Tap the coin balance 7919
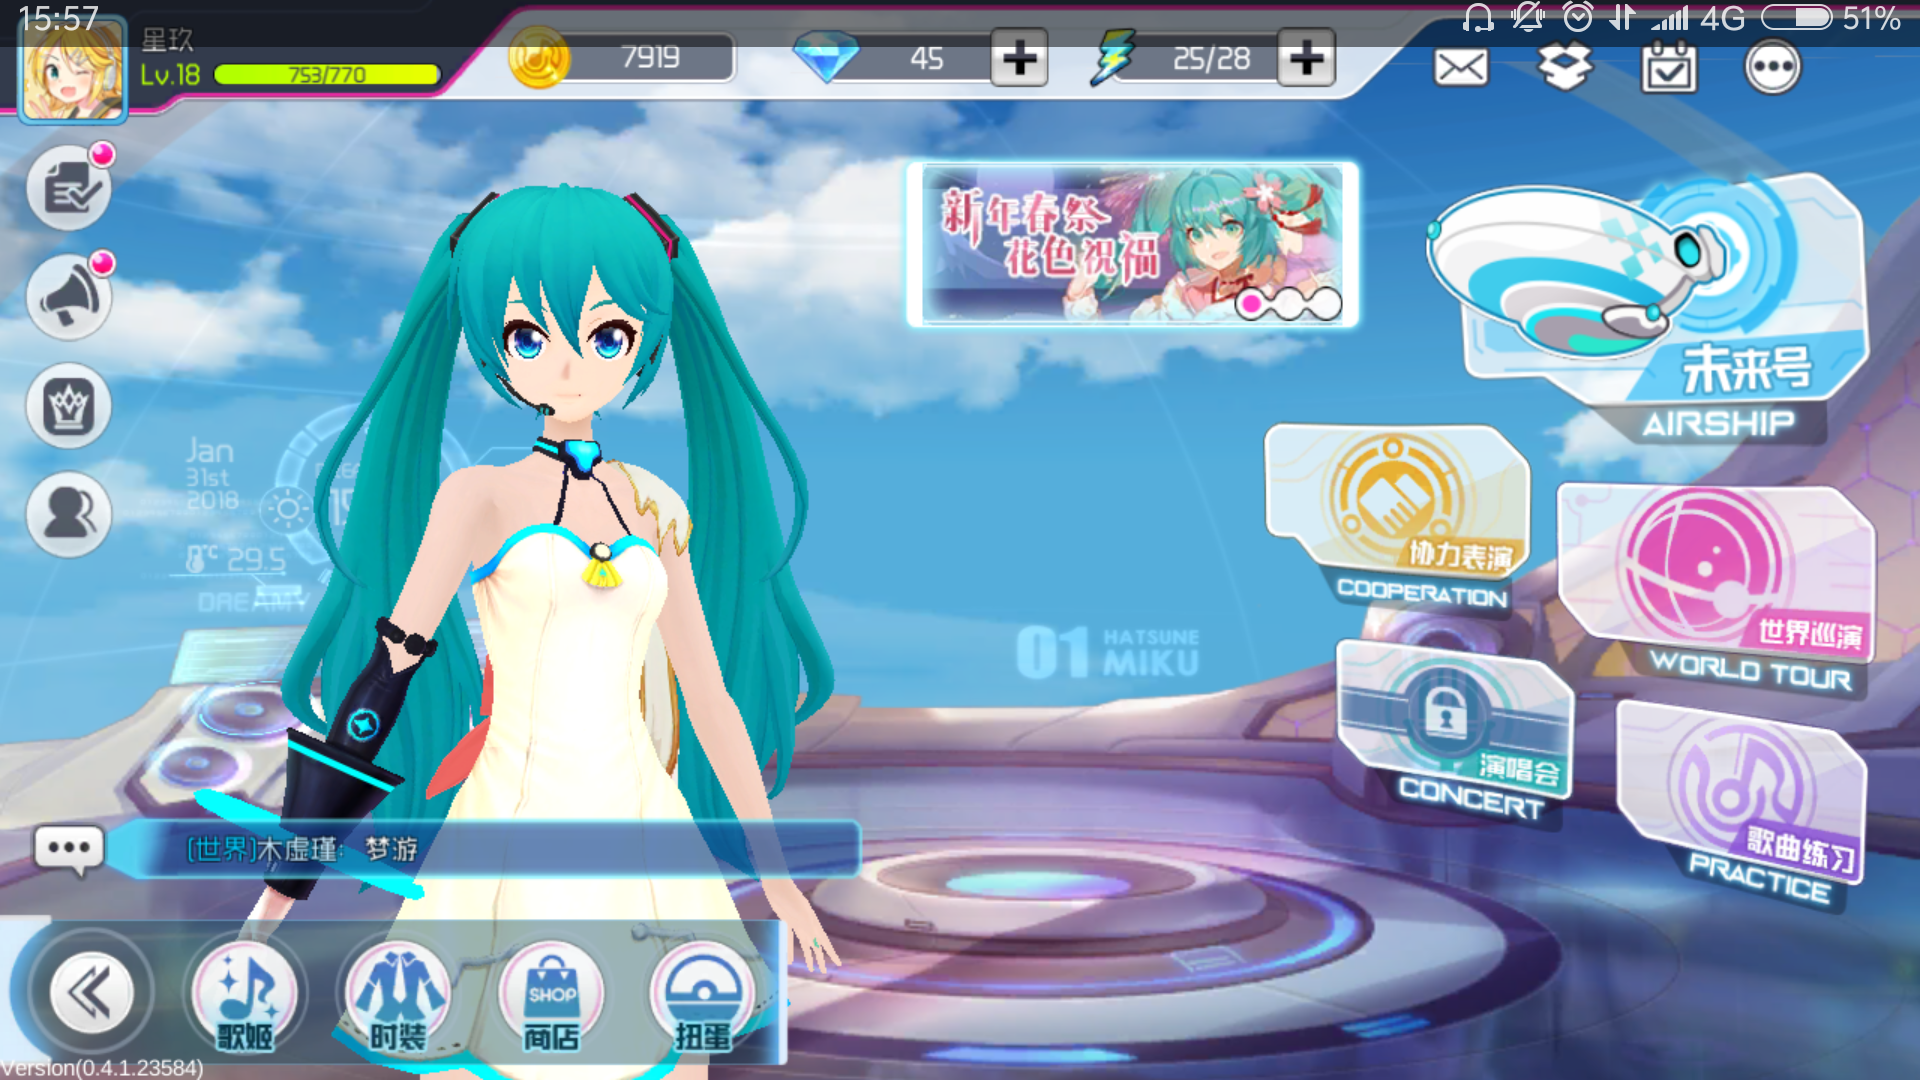The image size is (1920, 1080). coord(650,58)
